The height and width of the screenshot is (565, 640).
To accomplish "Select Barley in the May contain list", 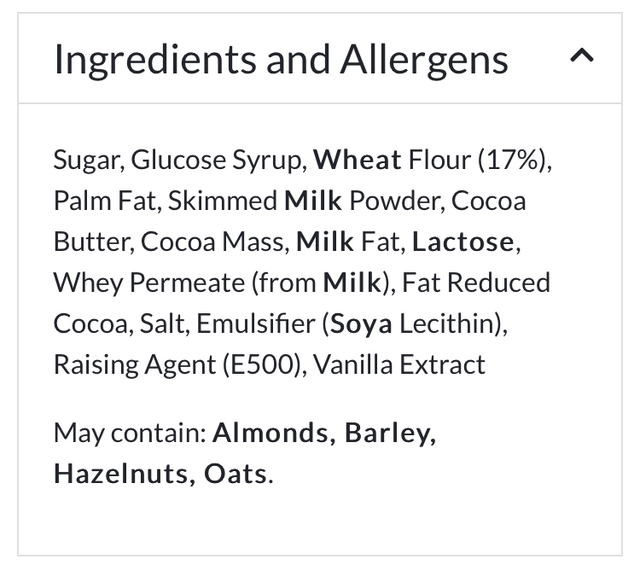I will pos(388,433).
